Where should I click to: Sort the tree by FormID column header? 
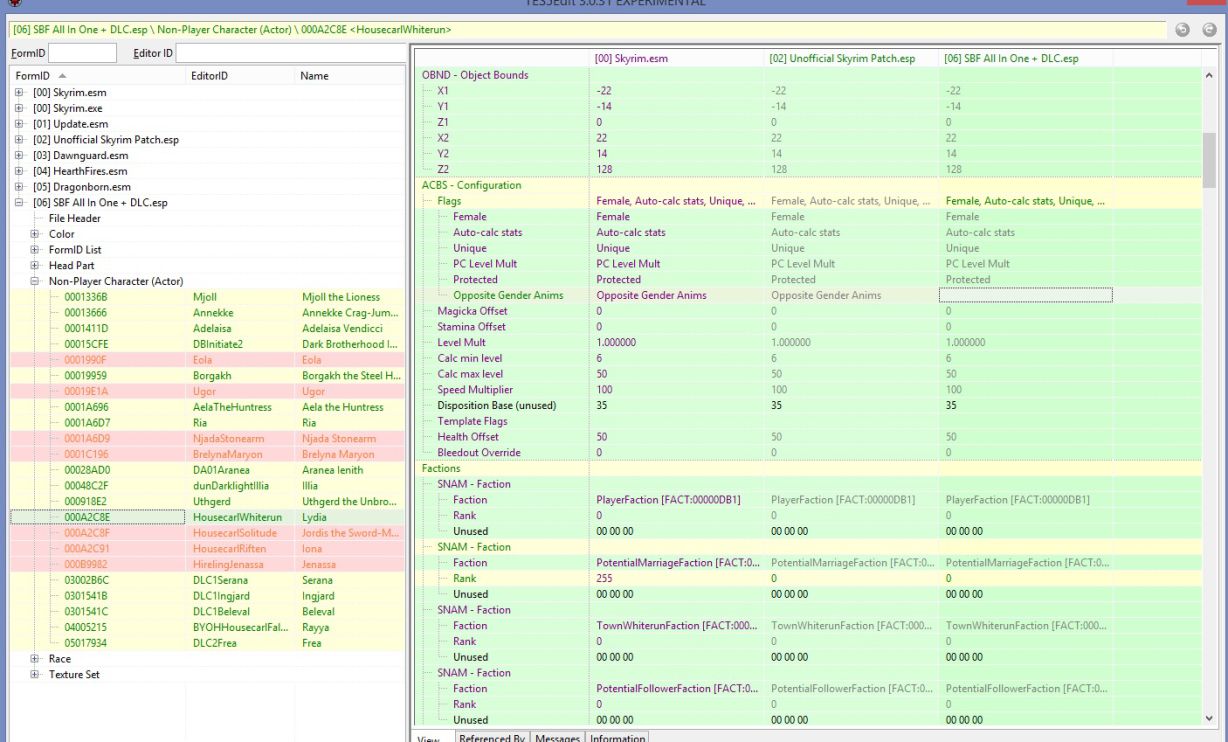(x=96, y=76)
